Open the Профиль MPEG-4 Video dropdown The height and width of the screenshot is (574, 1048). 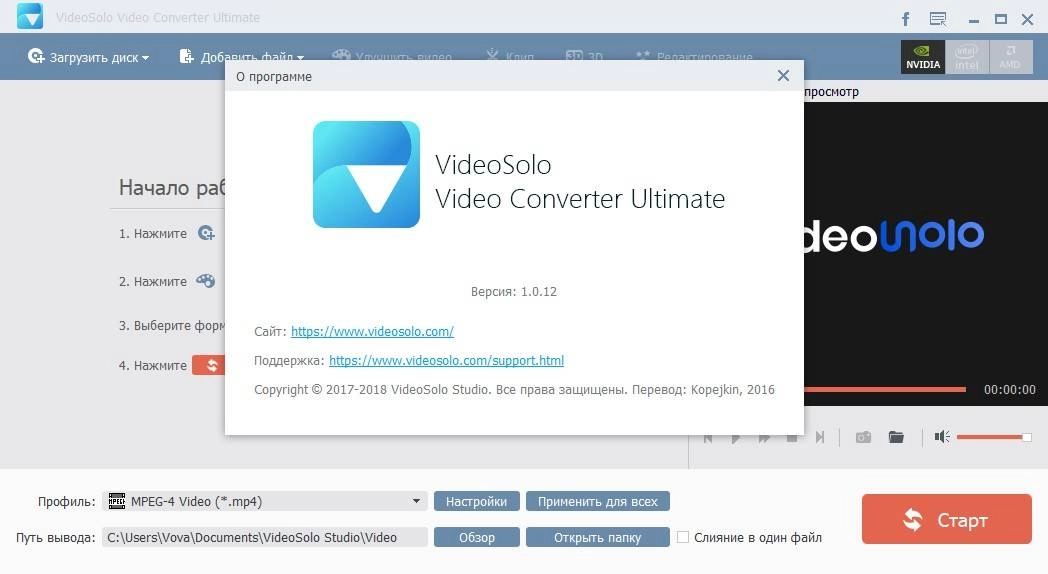(265, 501)
